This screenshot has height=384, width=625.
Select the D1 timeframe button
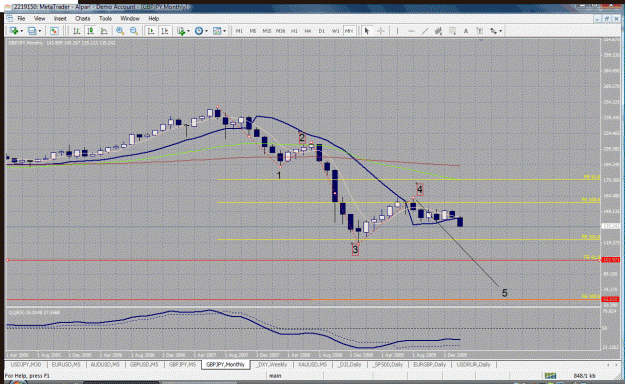click(x=322, y=31)
